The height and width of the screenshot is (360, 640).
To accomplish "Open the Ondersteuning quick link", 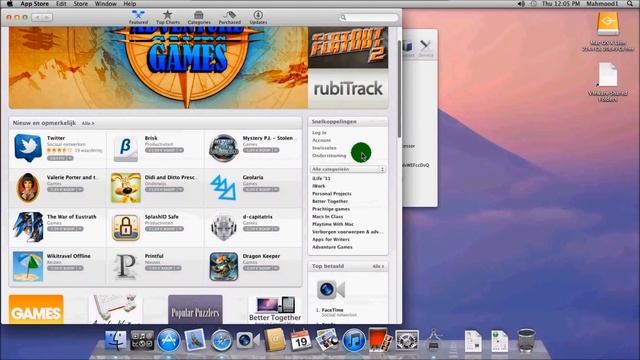I will pyautogui.click(x=329, y=156).
